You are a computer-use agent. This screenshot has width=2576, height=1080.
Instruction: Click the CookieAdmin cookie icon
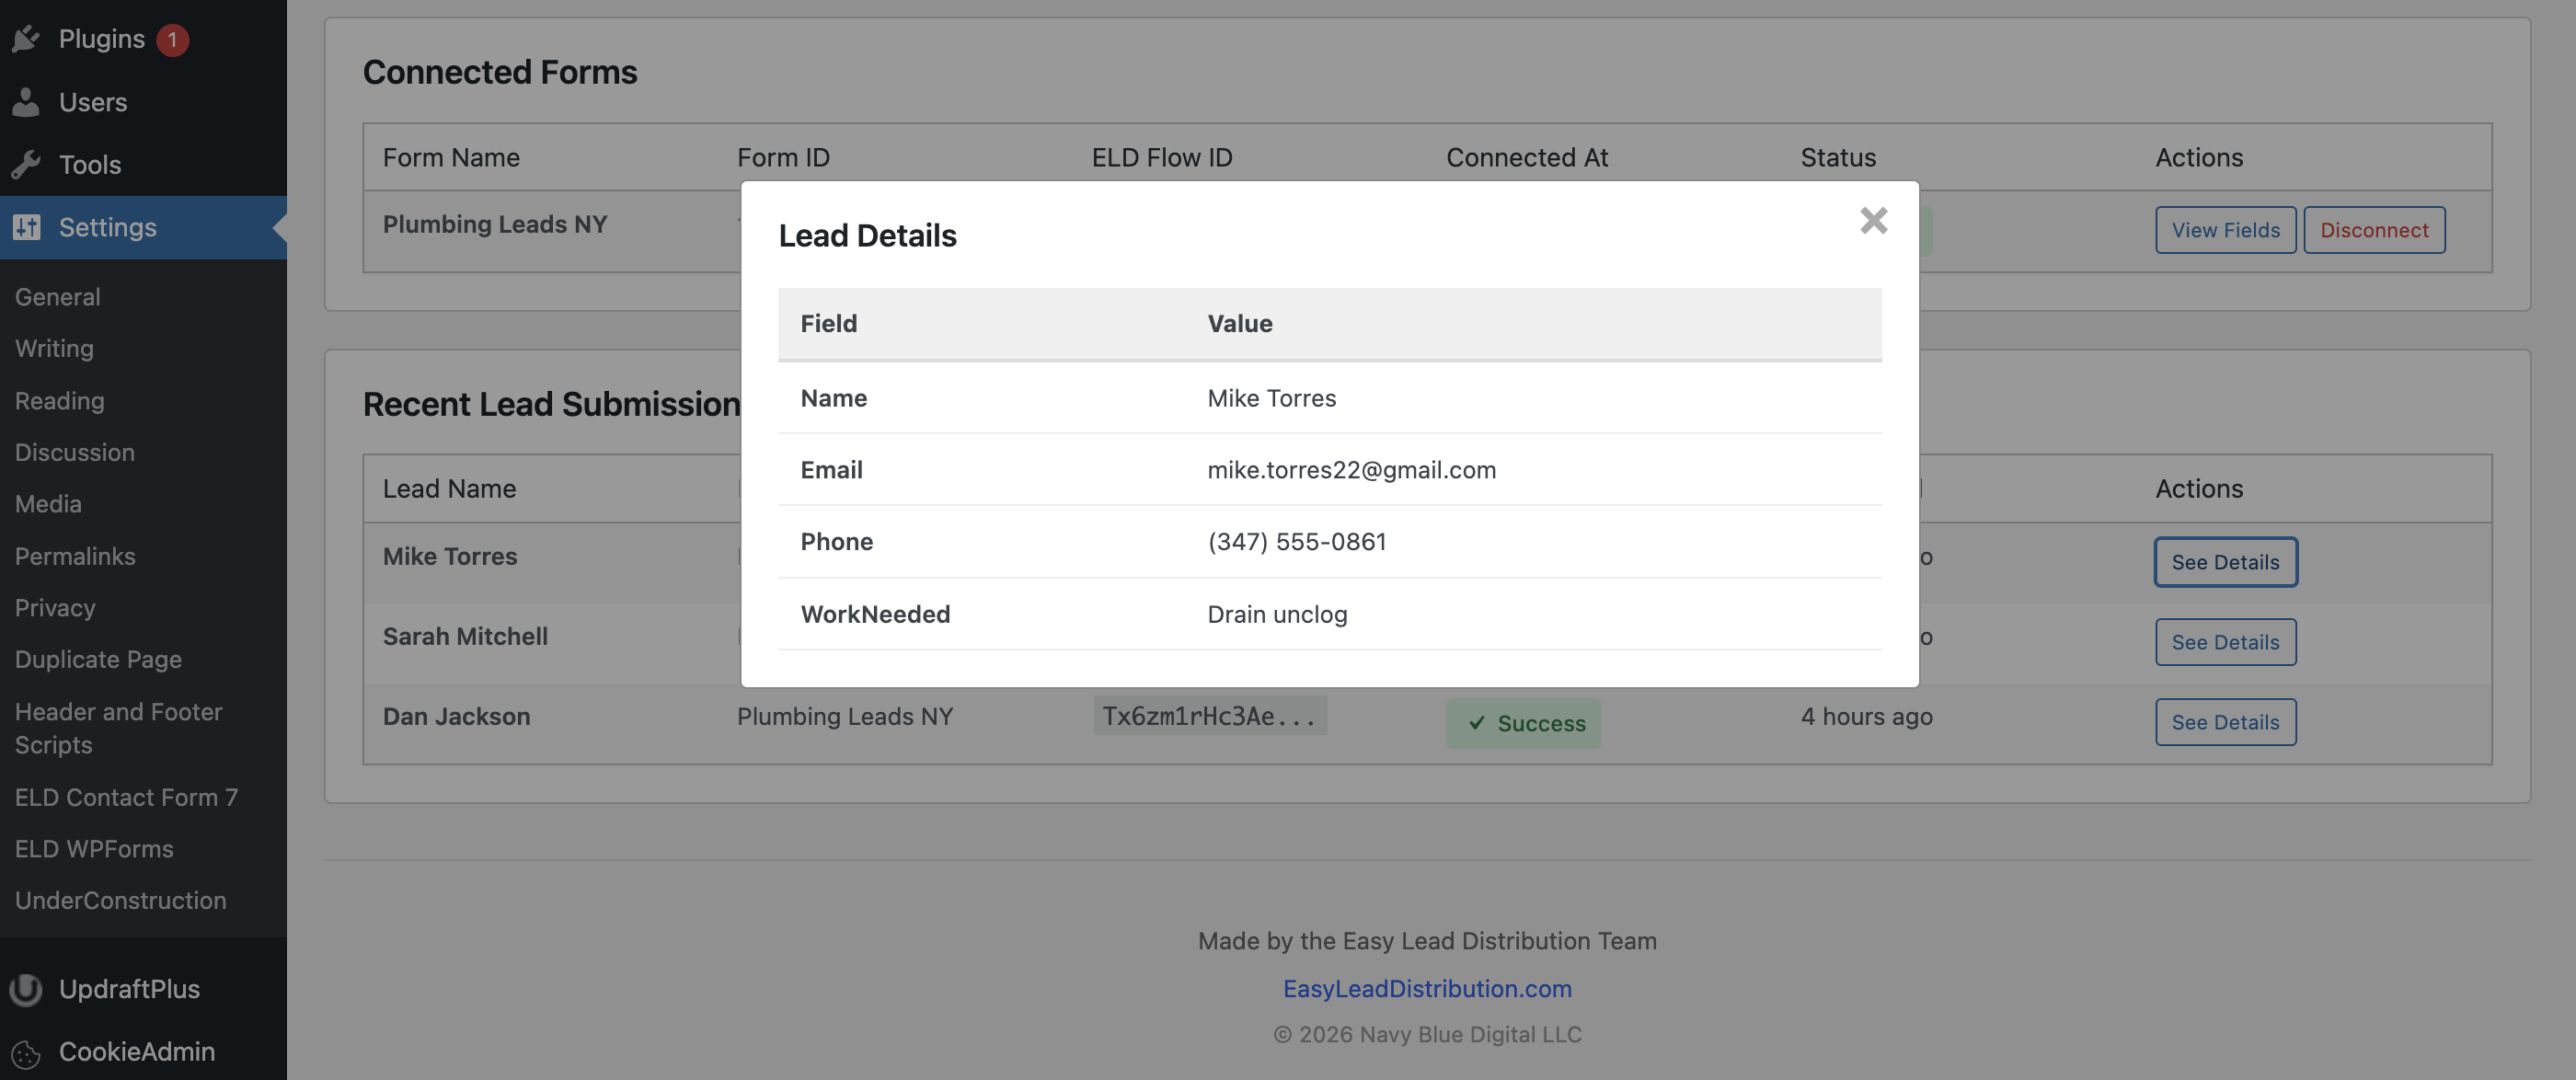coord(26,1052)
